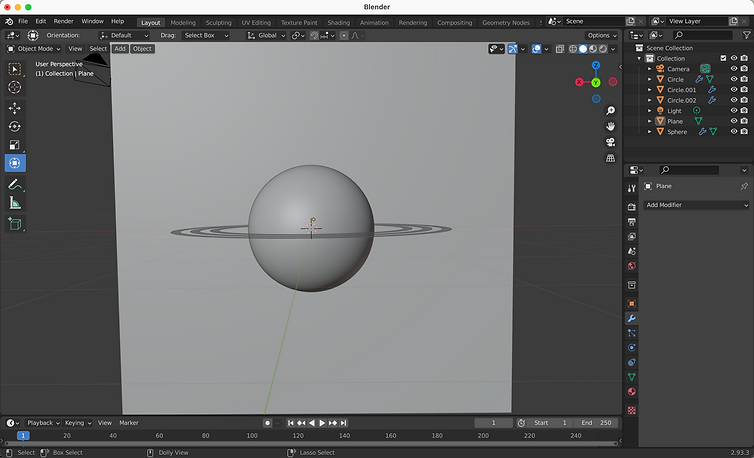Viewport: 754px width, 458px height.
Task: Hide the Light in viewport
Action: point(734,111)
